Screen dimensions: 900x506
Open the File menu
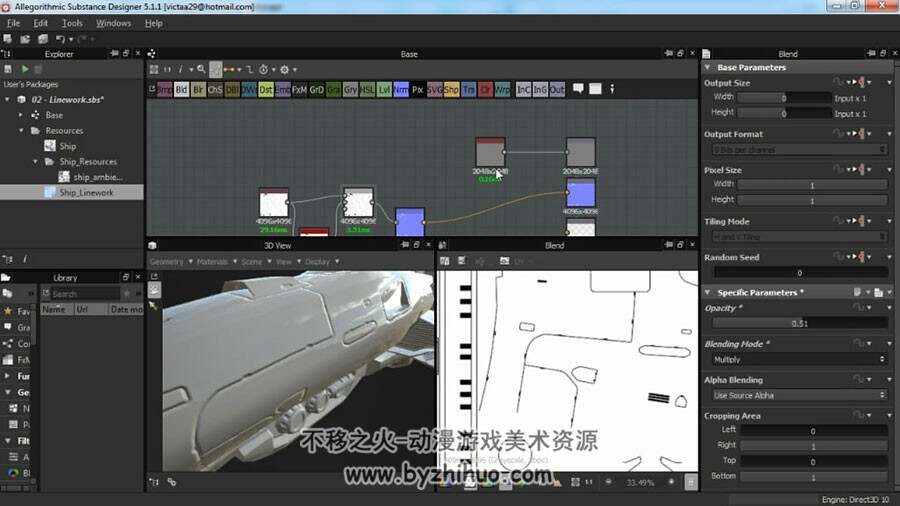coord(13,23)
